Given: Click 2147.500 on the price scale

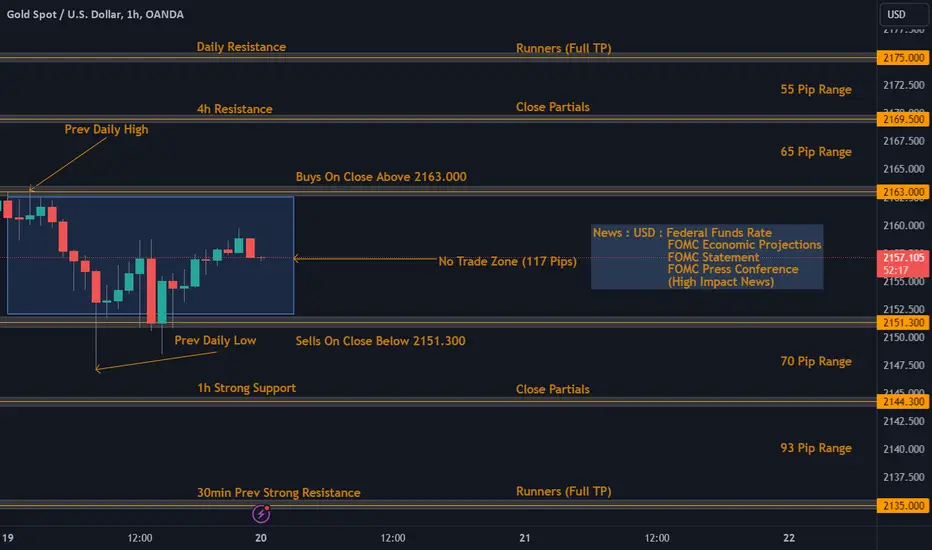Looking at the screenshot, I should point(903,366).
